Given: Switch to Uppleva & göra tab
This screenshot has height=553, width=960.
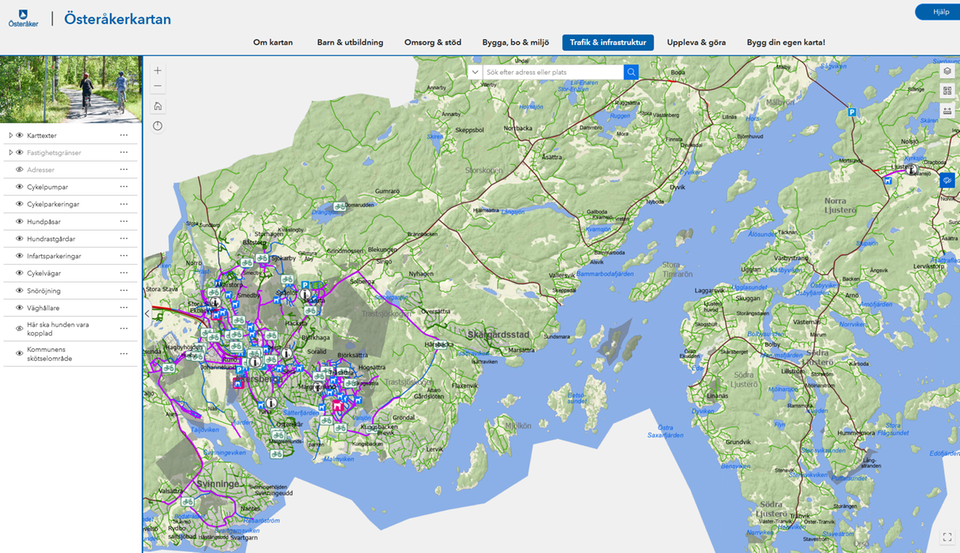Looking at the screenshot, I should click(695, 43).
